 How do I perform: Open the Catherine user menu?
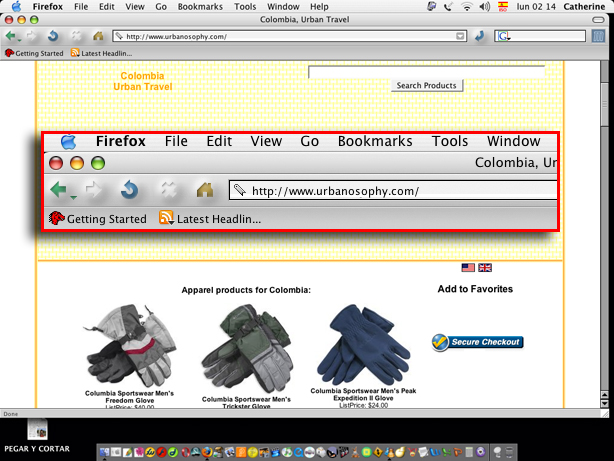[x=584, y=6]
